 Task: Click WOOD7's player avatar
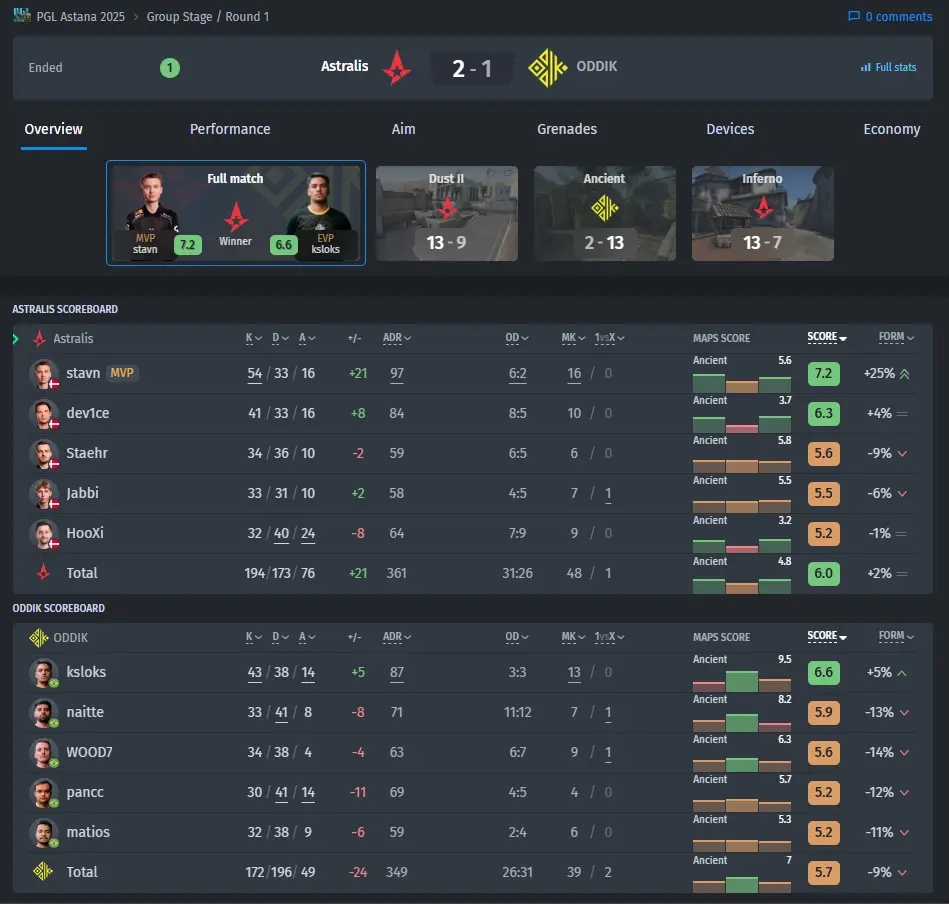tap(44, 752)
